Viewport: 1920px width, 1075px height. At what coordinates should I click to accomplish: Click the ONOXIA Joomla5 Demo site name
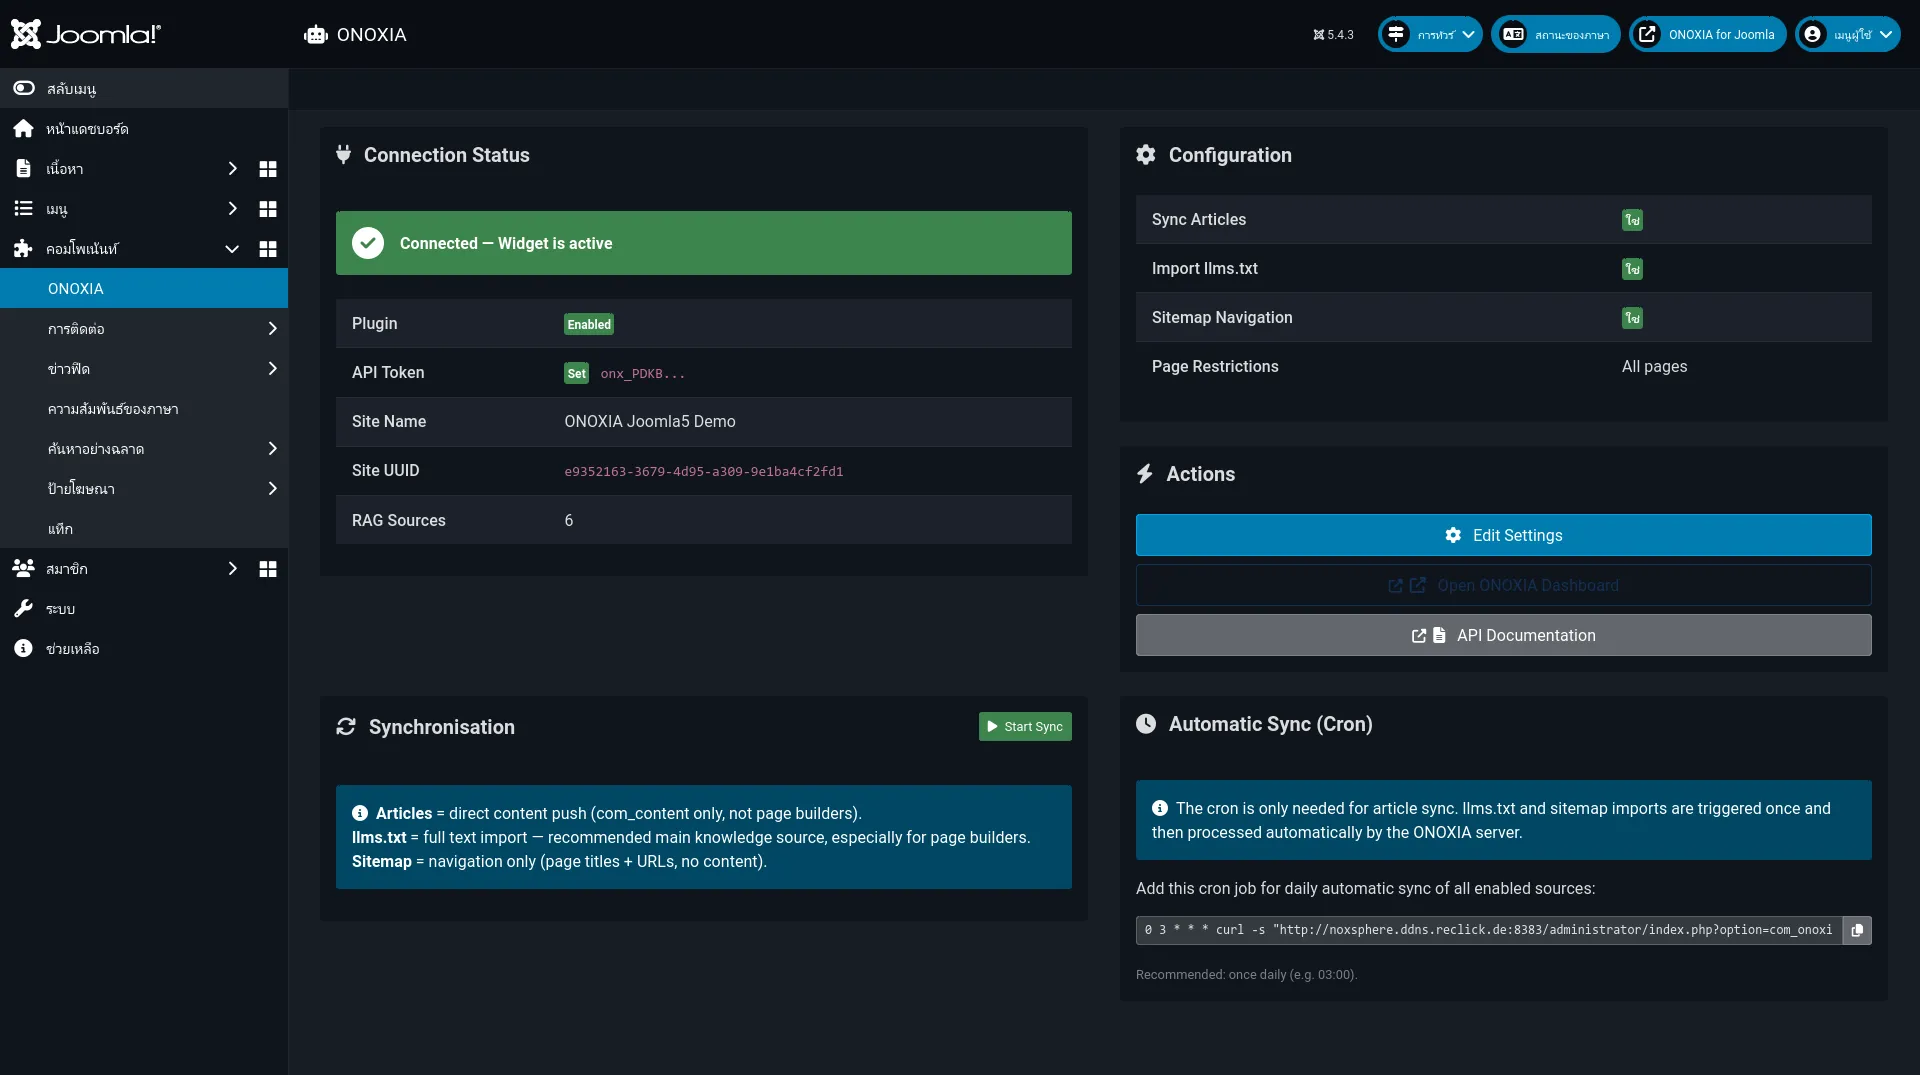pyautogui.click(x=650, y=421)
